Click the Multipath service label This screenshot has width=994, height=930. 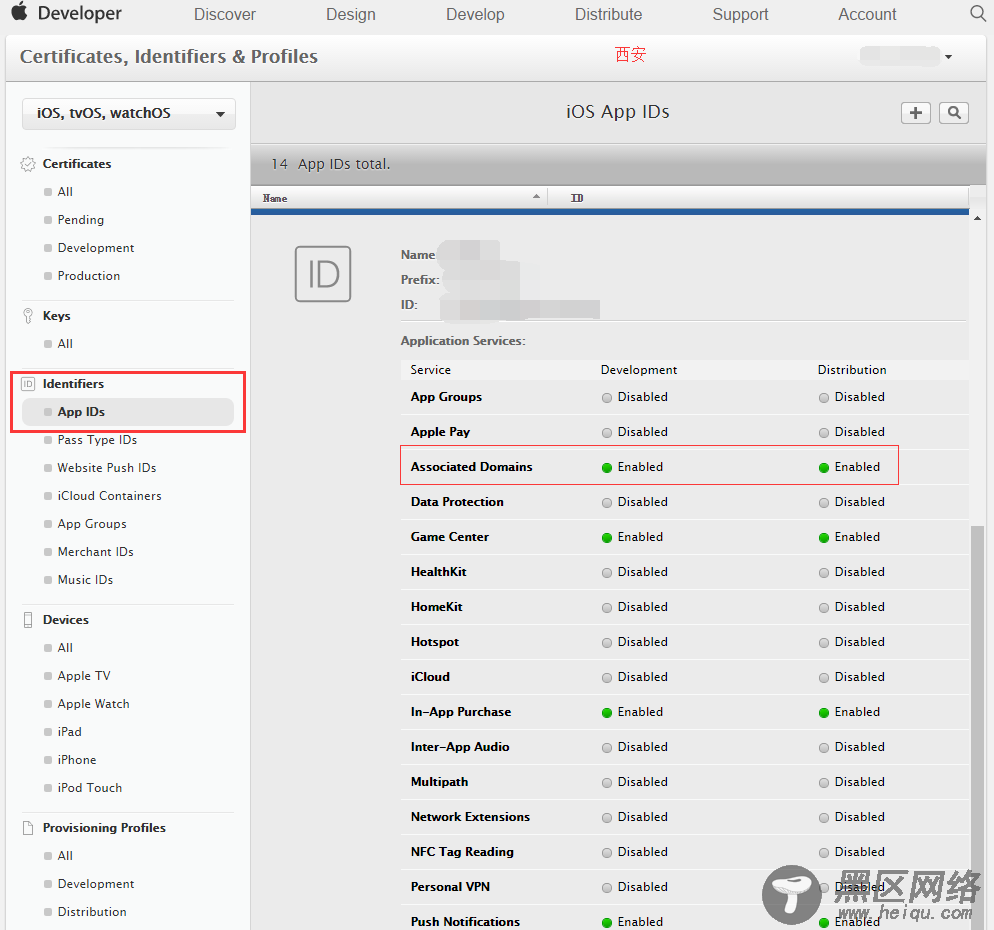pyautogui.click(x=439, y=782)
